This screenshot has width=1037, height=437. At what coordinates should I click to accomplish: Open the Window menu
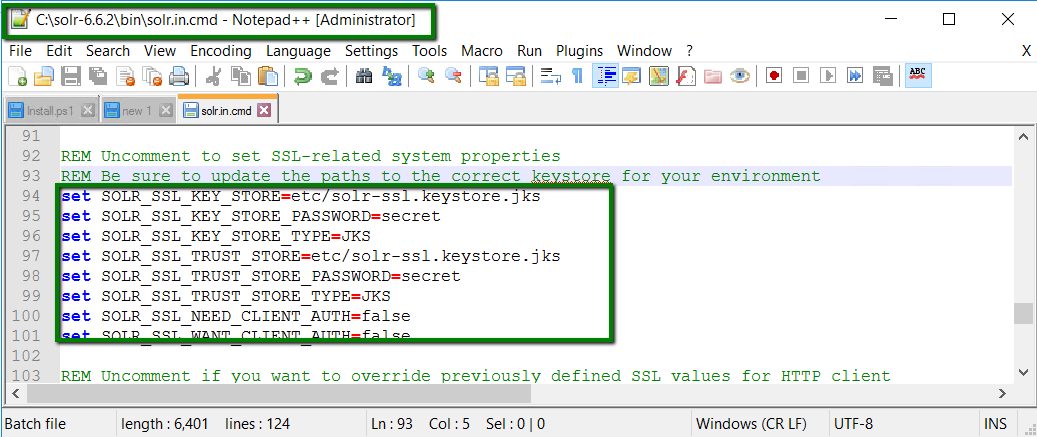point(644,51)
